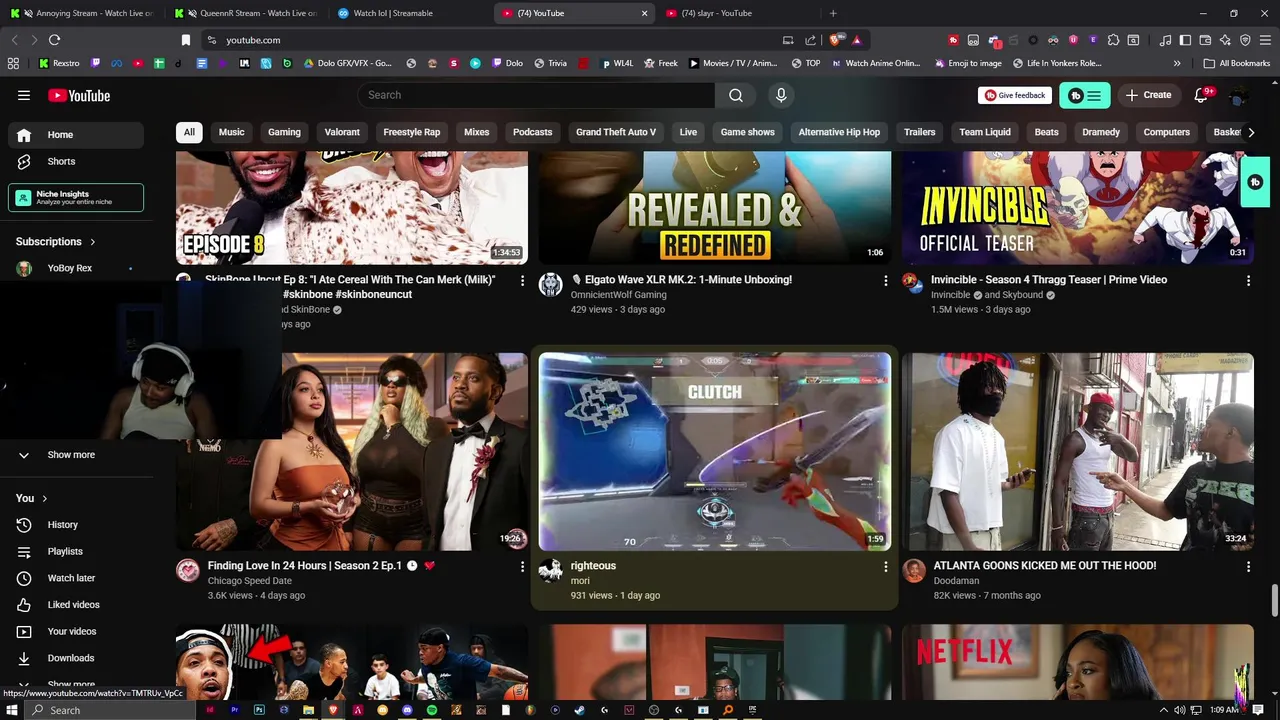
Task: Toggle the teal extension list button
Action: (1085, 95)
